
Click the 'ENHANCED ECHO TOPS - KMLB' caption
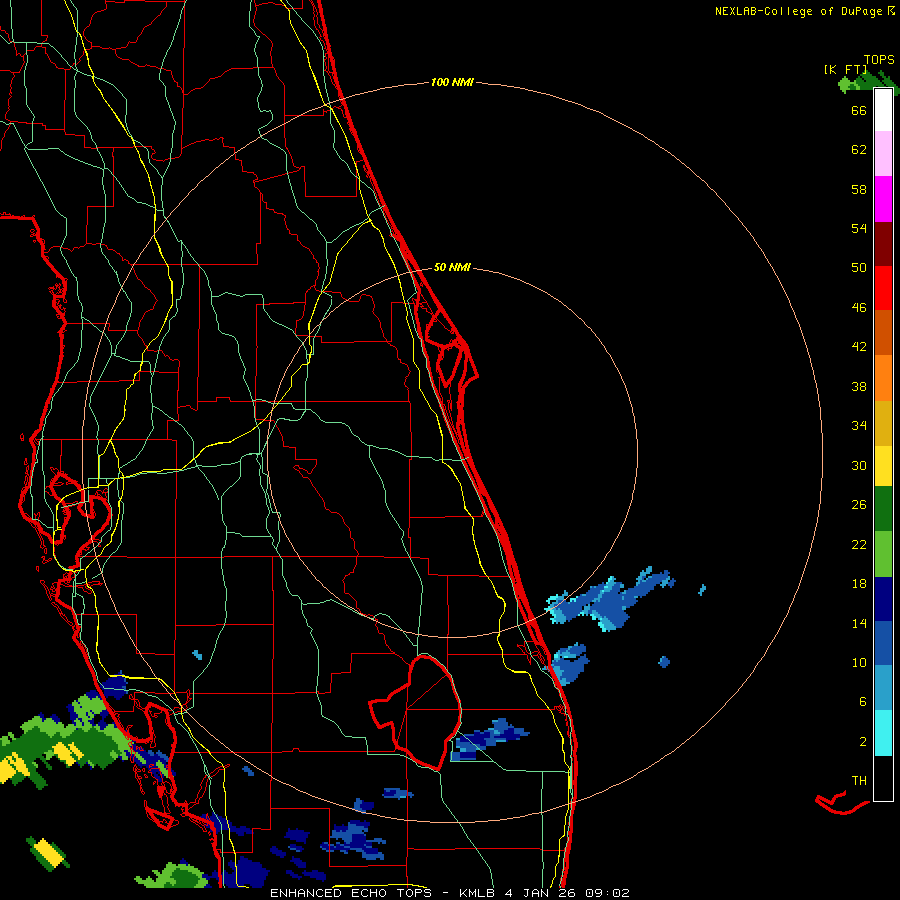385,893
